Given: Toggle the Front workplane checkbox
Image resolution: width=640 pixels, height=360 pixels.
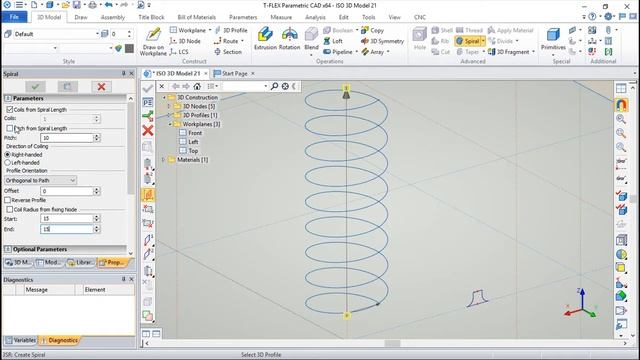Looking at the screenshot, I should click(183, 133).
